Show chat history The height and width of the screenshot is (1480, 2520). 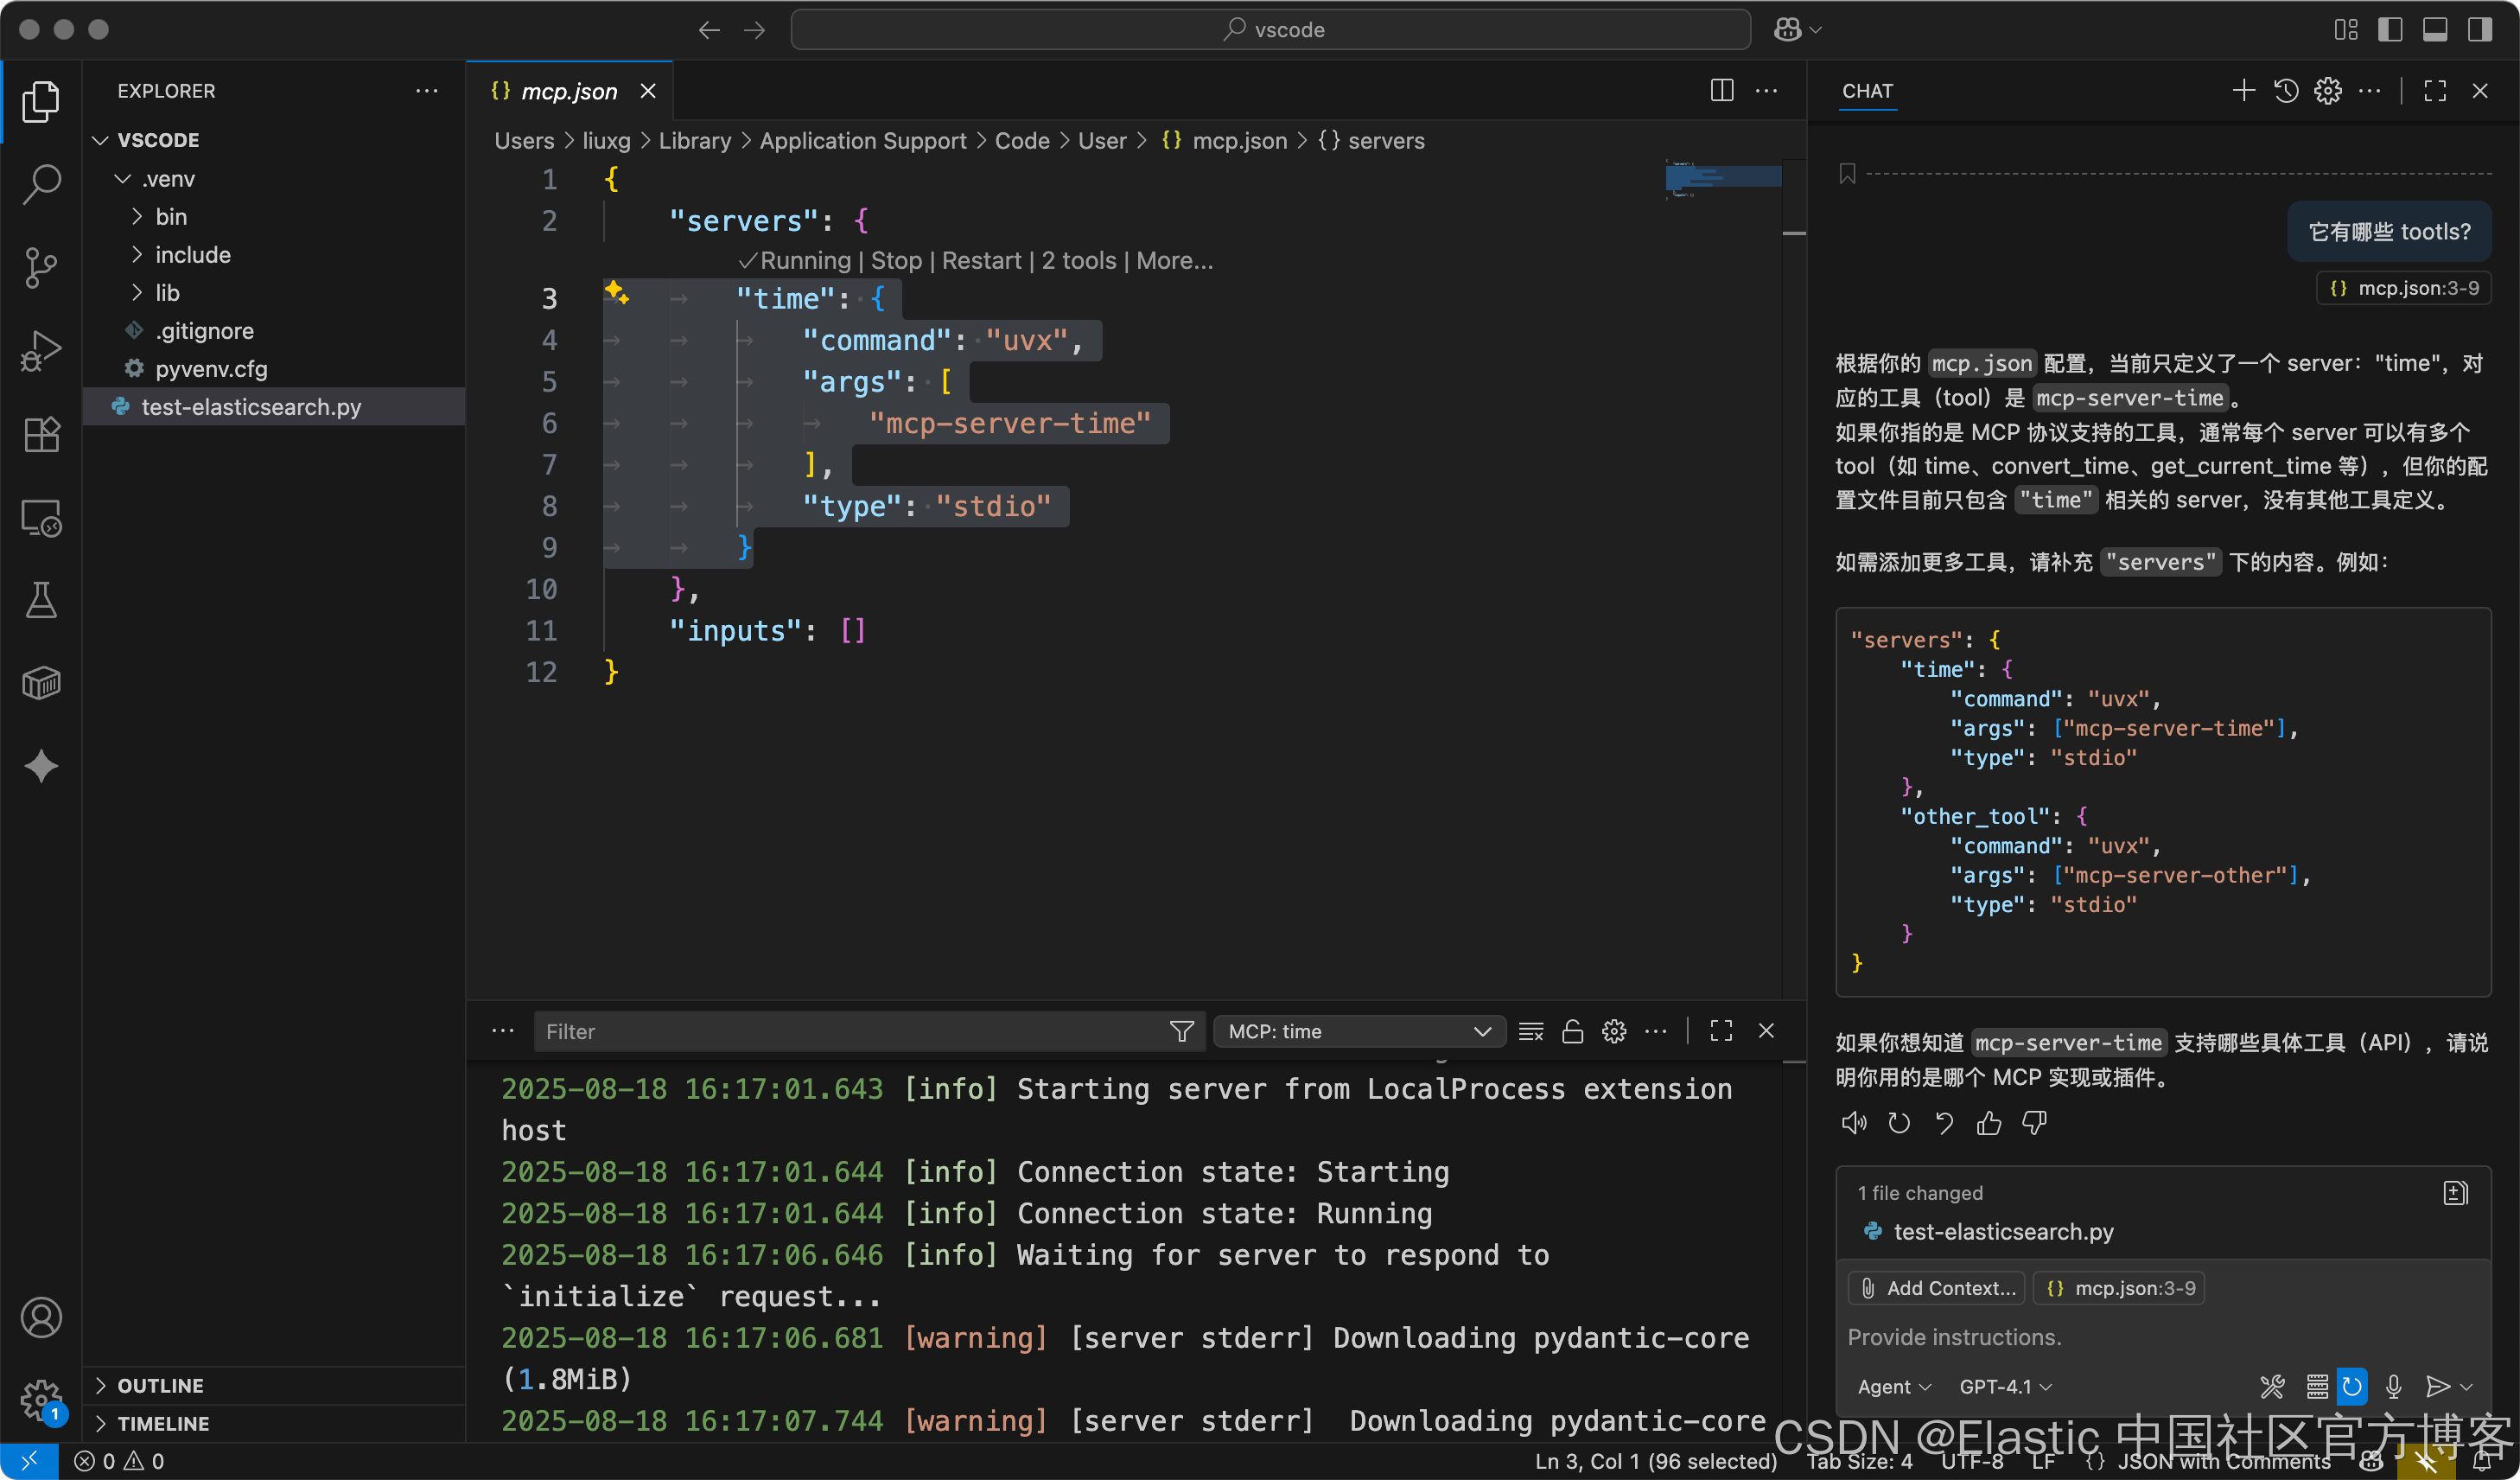(2286, 91)
